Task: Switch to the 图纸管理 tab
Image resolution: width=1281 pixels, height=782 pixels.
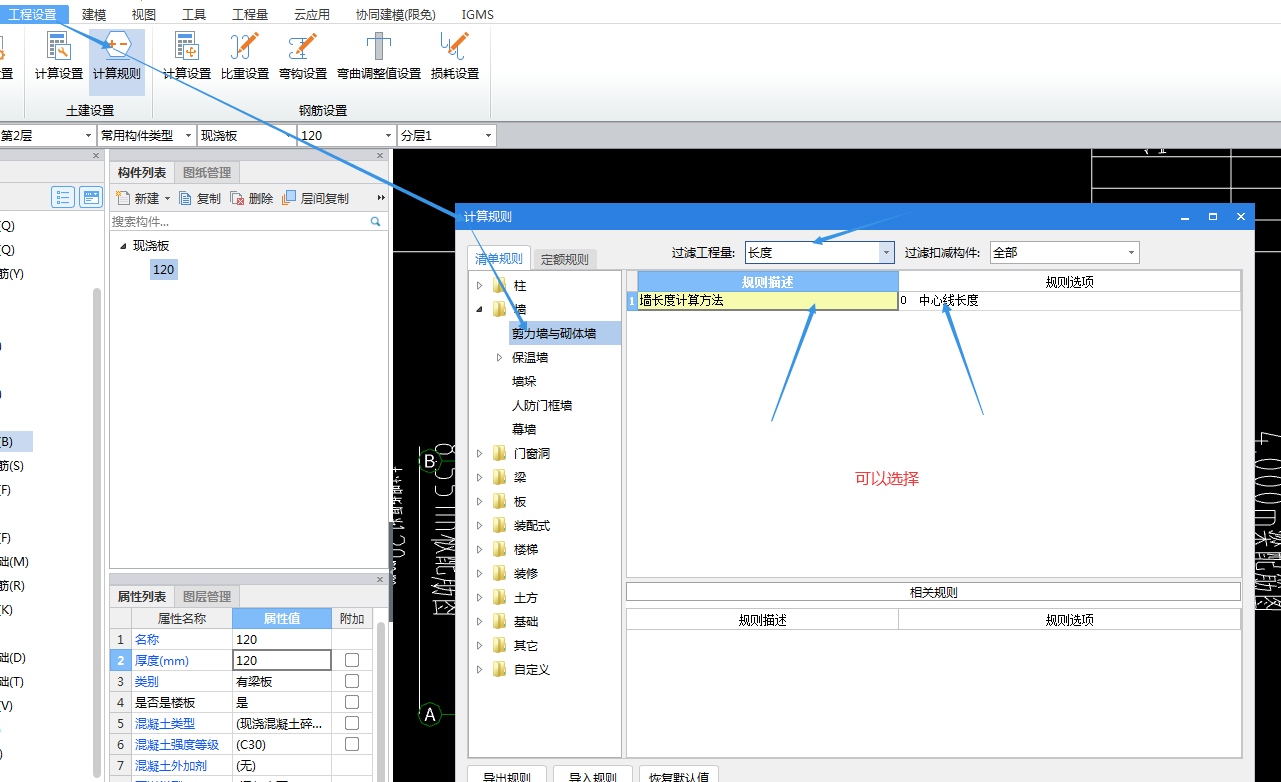Action: 207,173
